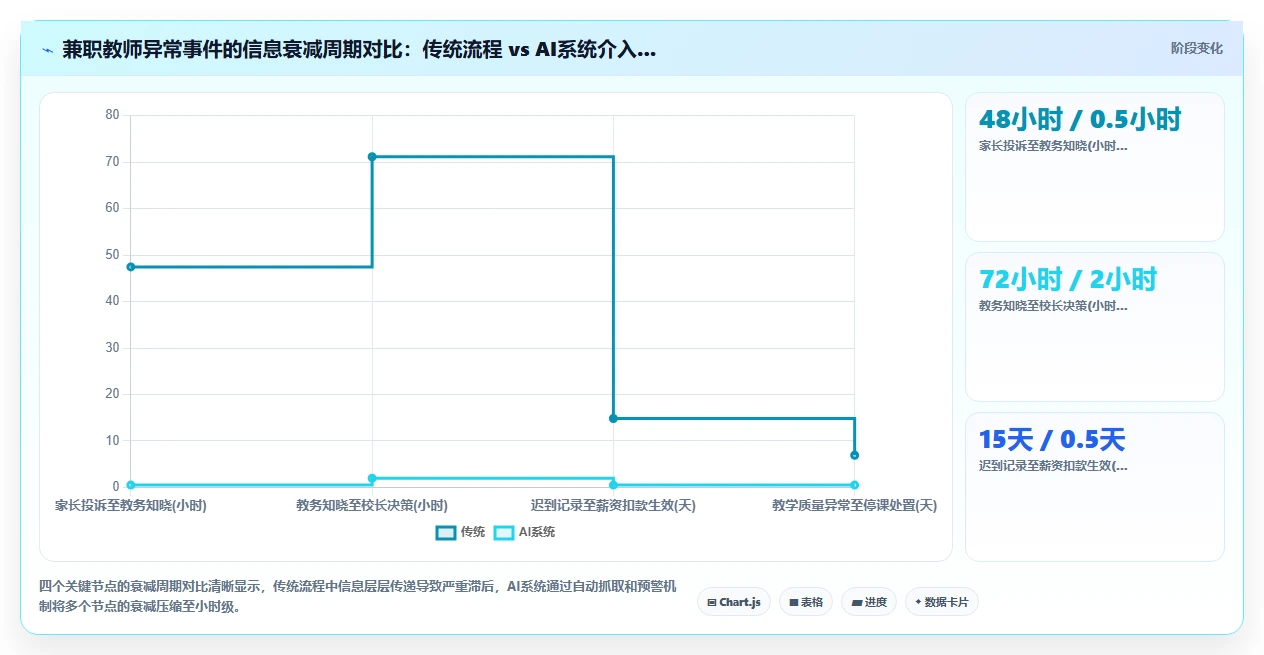Screen dimensions: 1264x655
Task: Click the 传统 data point at 47.5 start
Action: 131,267
